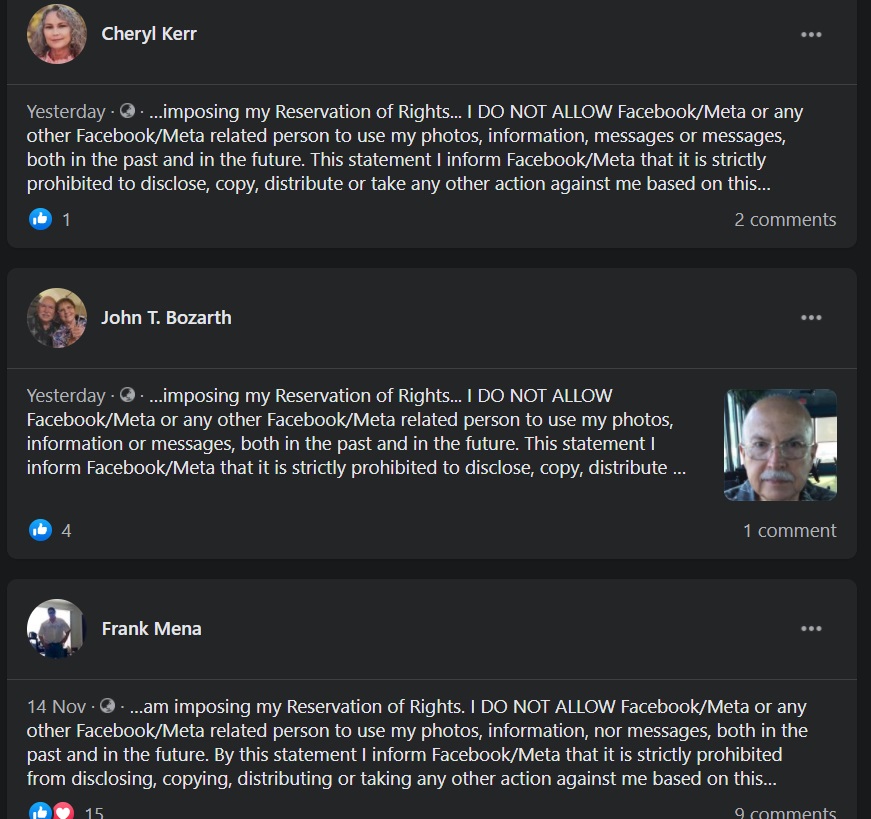Click the like icon on John T. Bozarth's post
The width and height of the screenshot is (871, 819).
[40, 530]
